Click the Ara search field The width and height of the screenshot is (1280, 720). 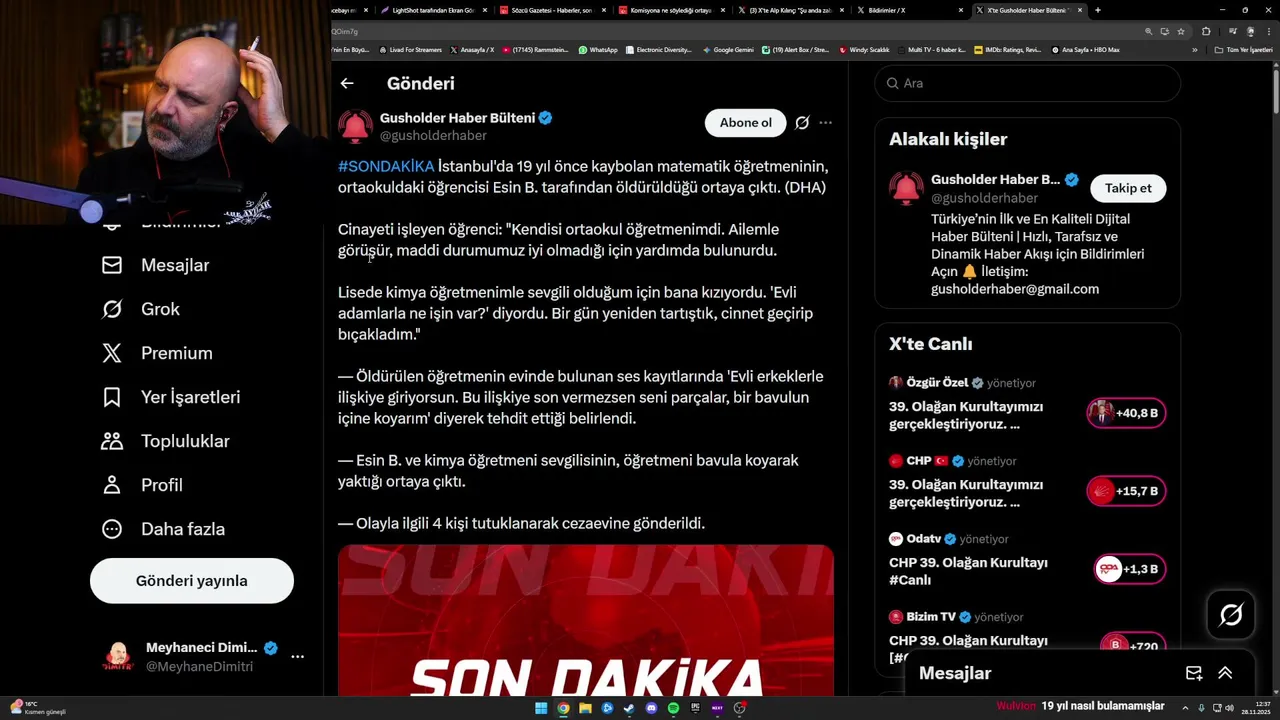[1027, 84]
